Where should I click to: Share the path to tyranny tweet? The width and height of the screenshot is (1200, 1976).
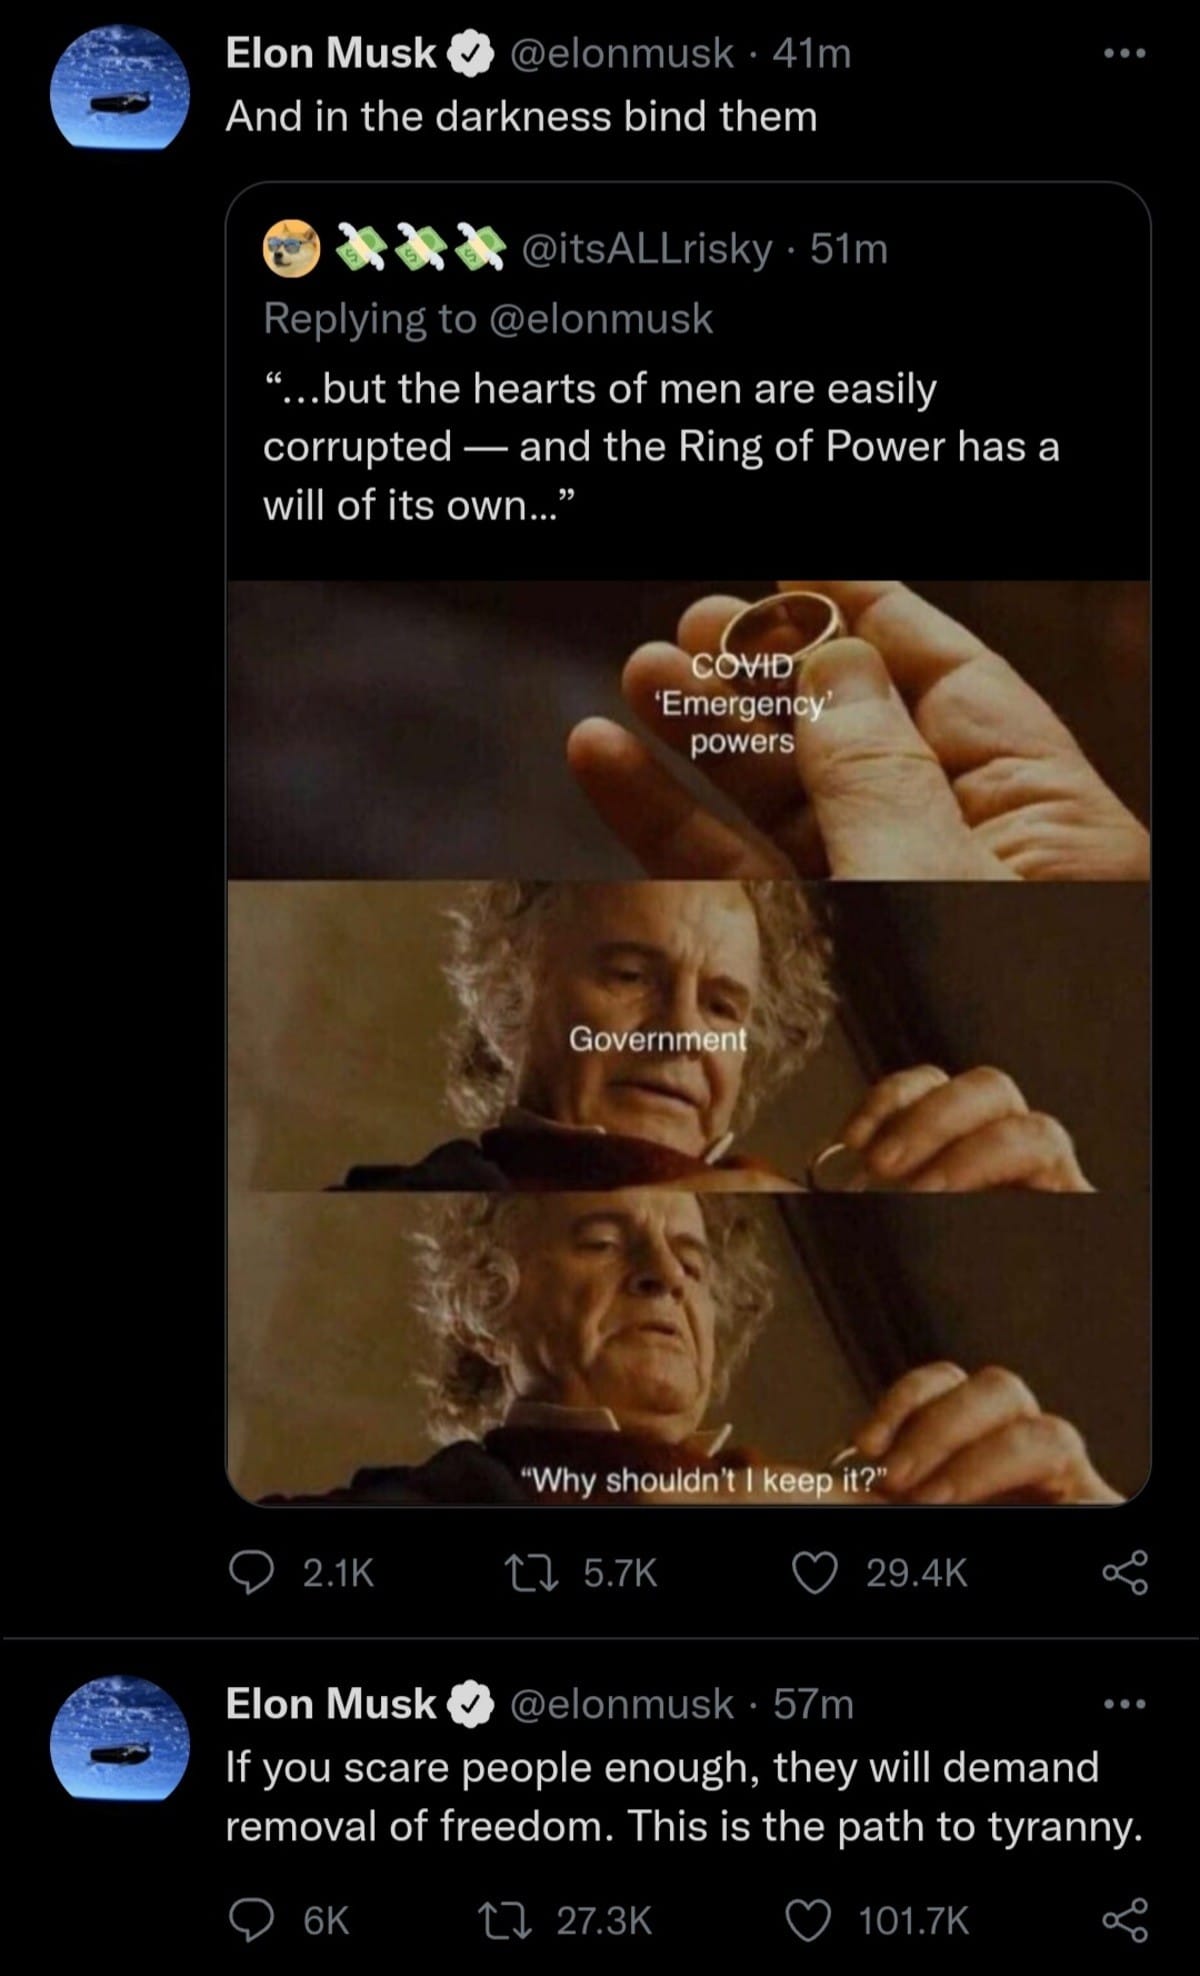click(1126, 1920)
